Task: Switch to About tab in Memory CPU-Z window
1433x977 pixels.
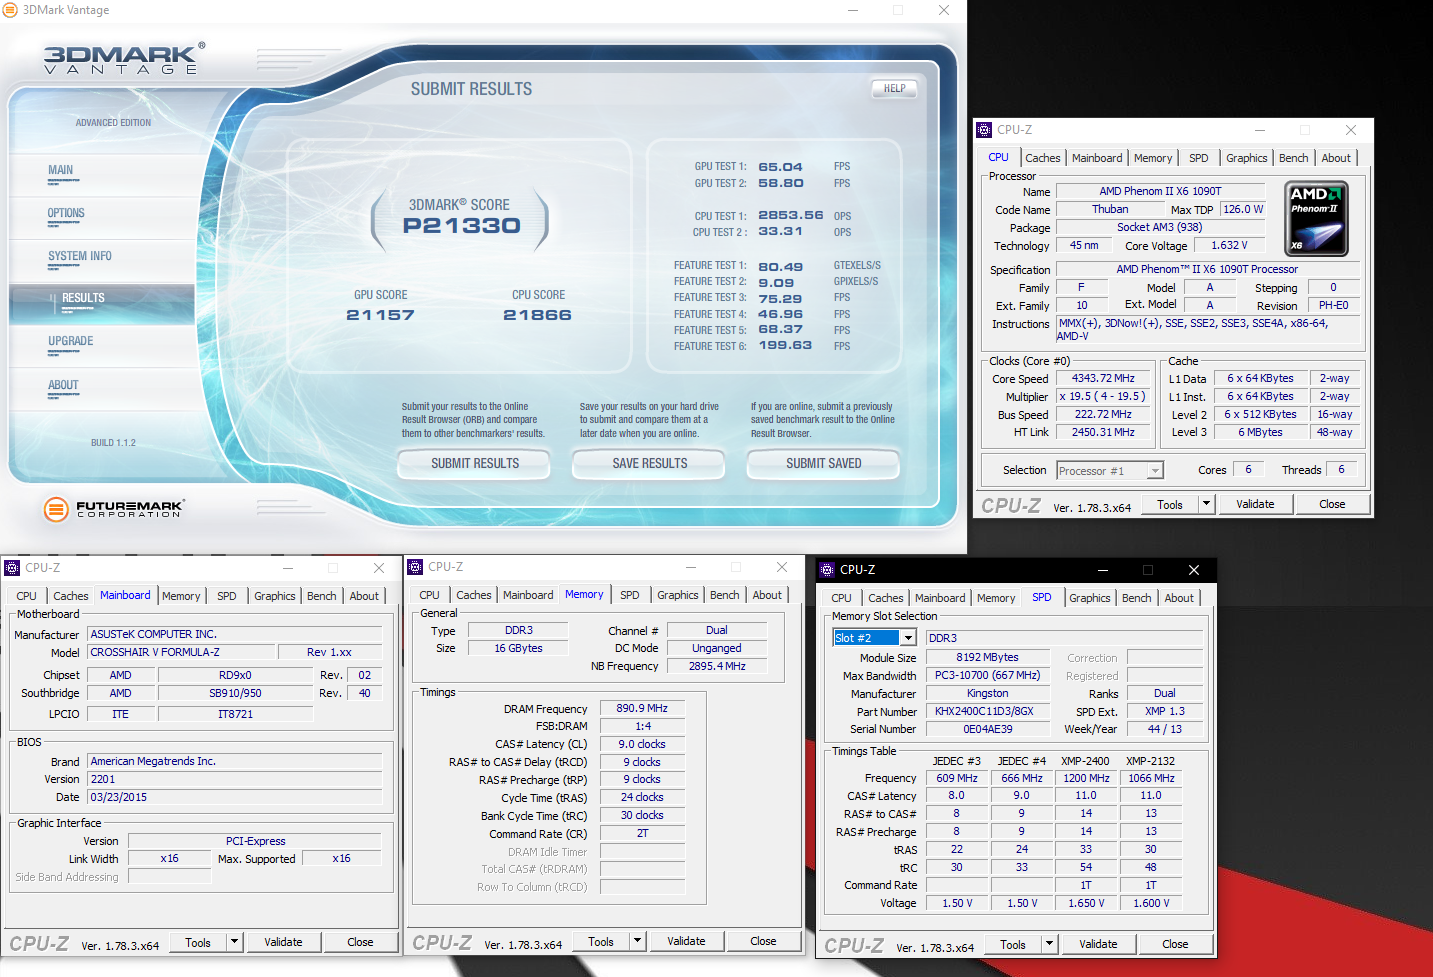Action: 767,595
